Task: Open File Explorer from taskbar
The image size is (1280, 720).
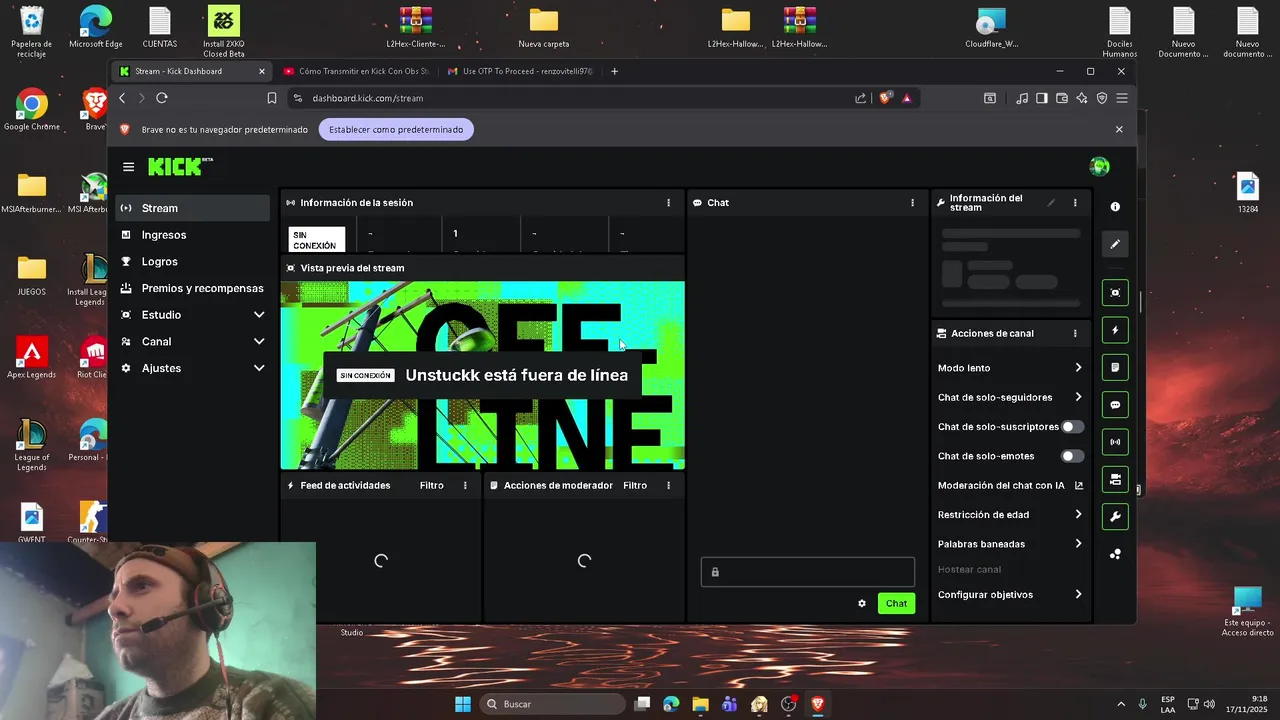Action: pos(700,704)
